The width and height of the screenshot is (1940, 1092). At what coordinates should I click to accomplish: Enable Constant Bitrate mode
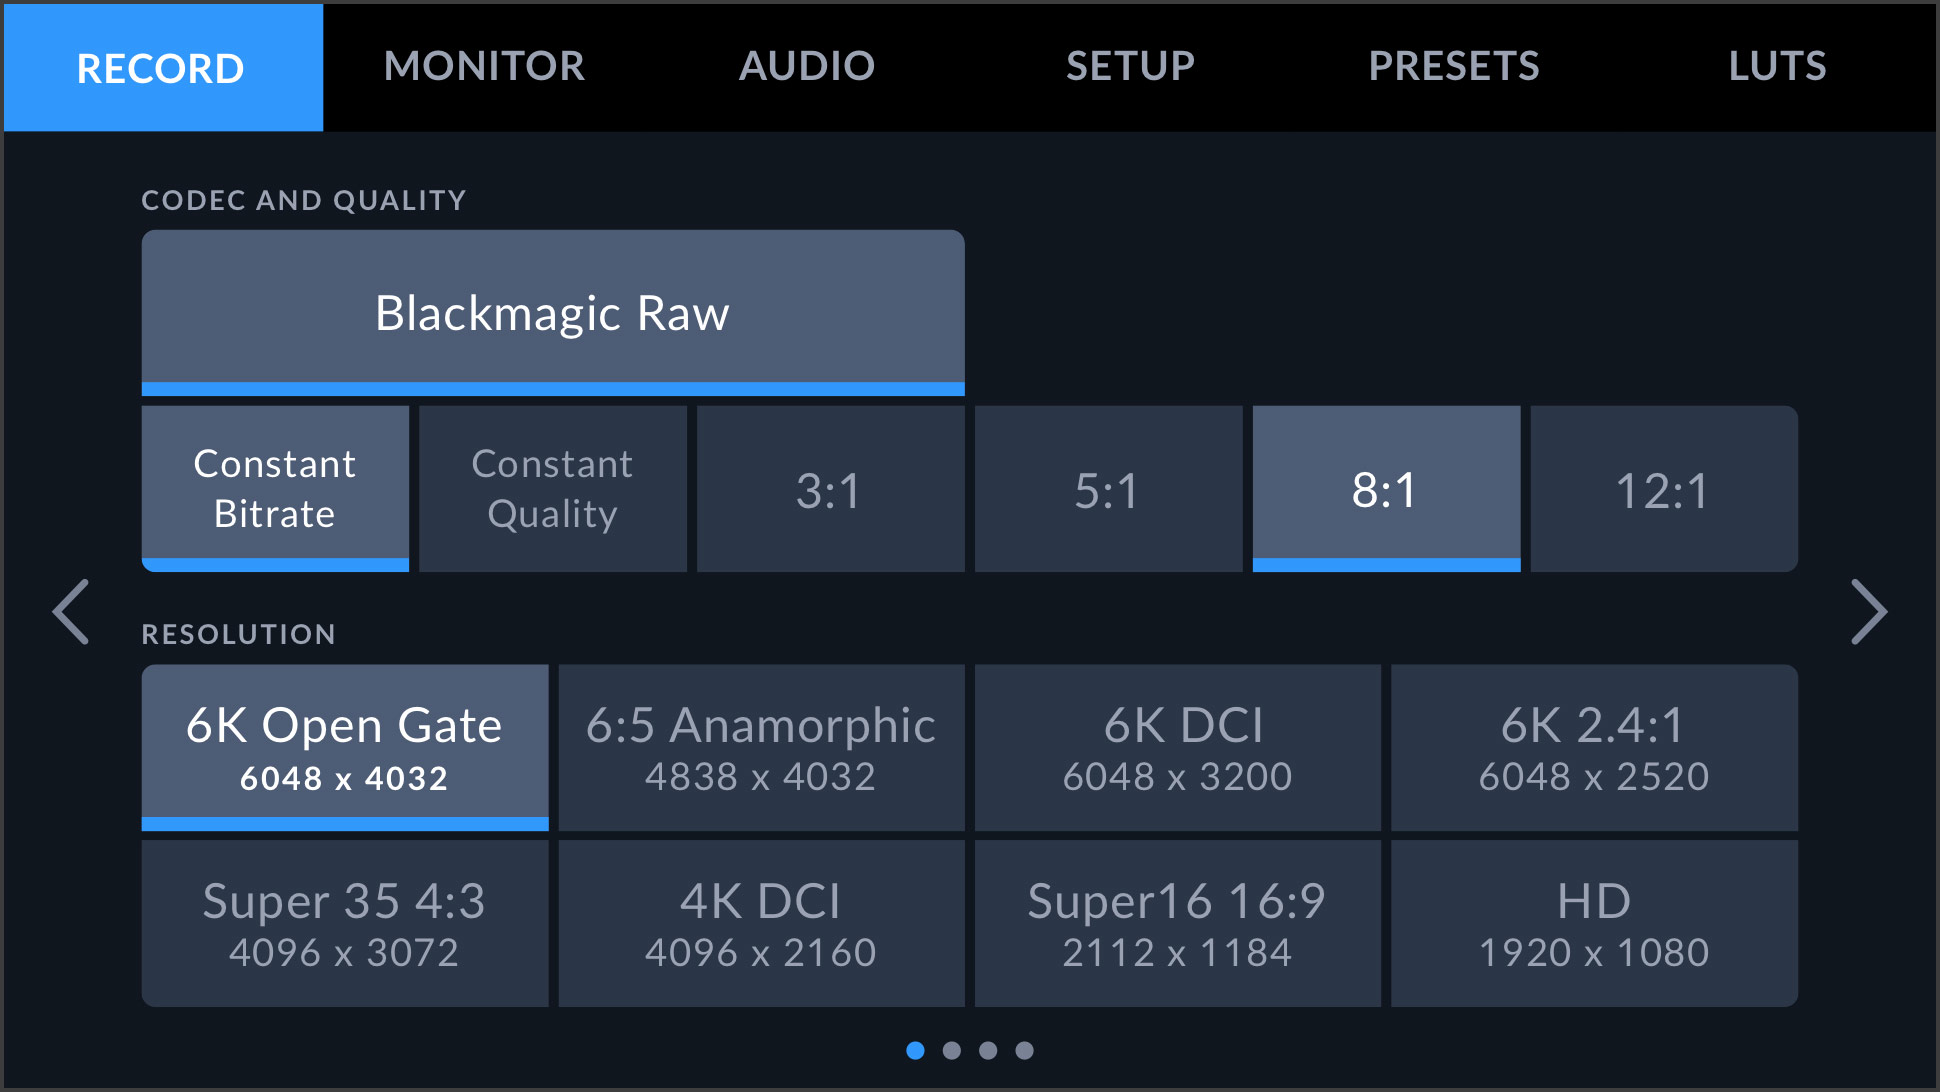275,489
